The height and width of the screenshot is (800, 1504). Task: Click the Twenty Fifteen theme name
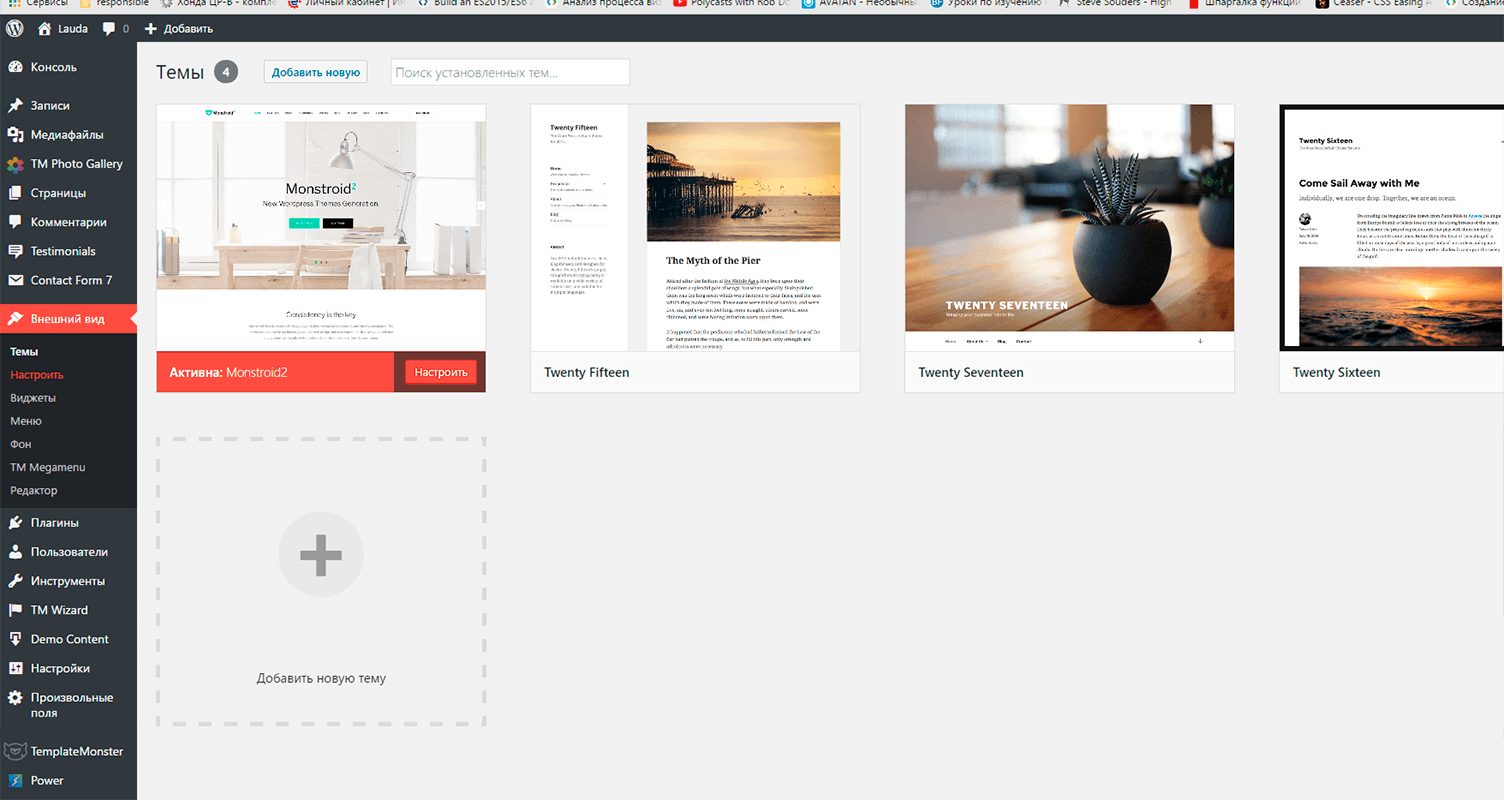587,372
